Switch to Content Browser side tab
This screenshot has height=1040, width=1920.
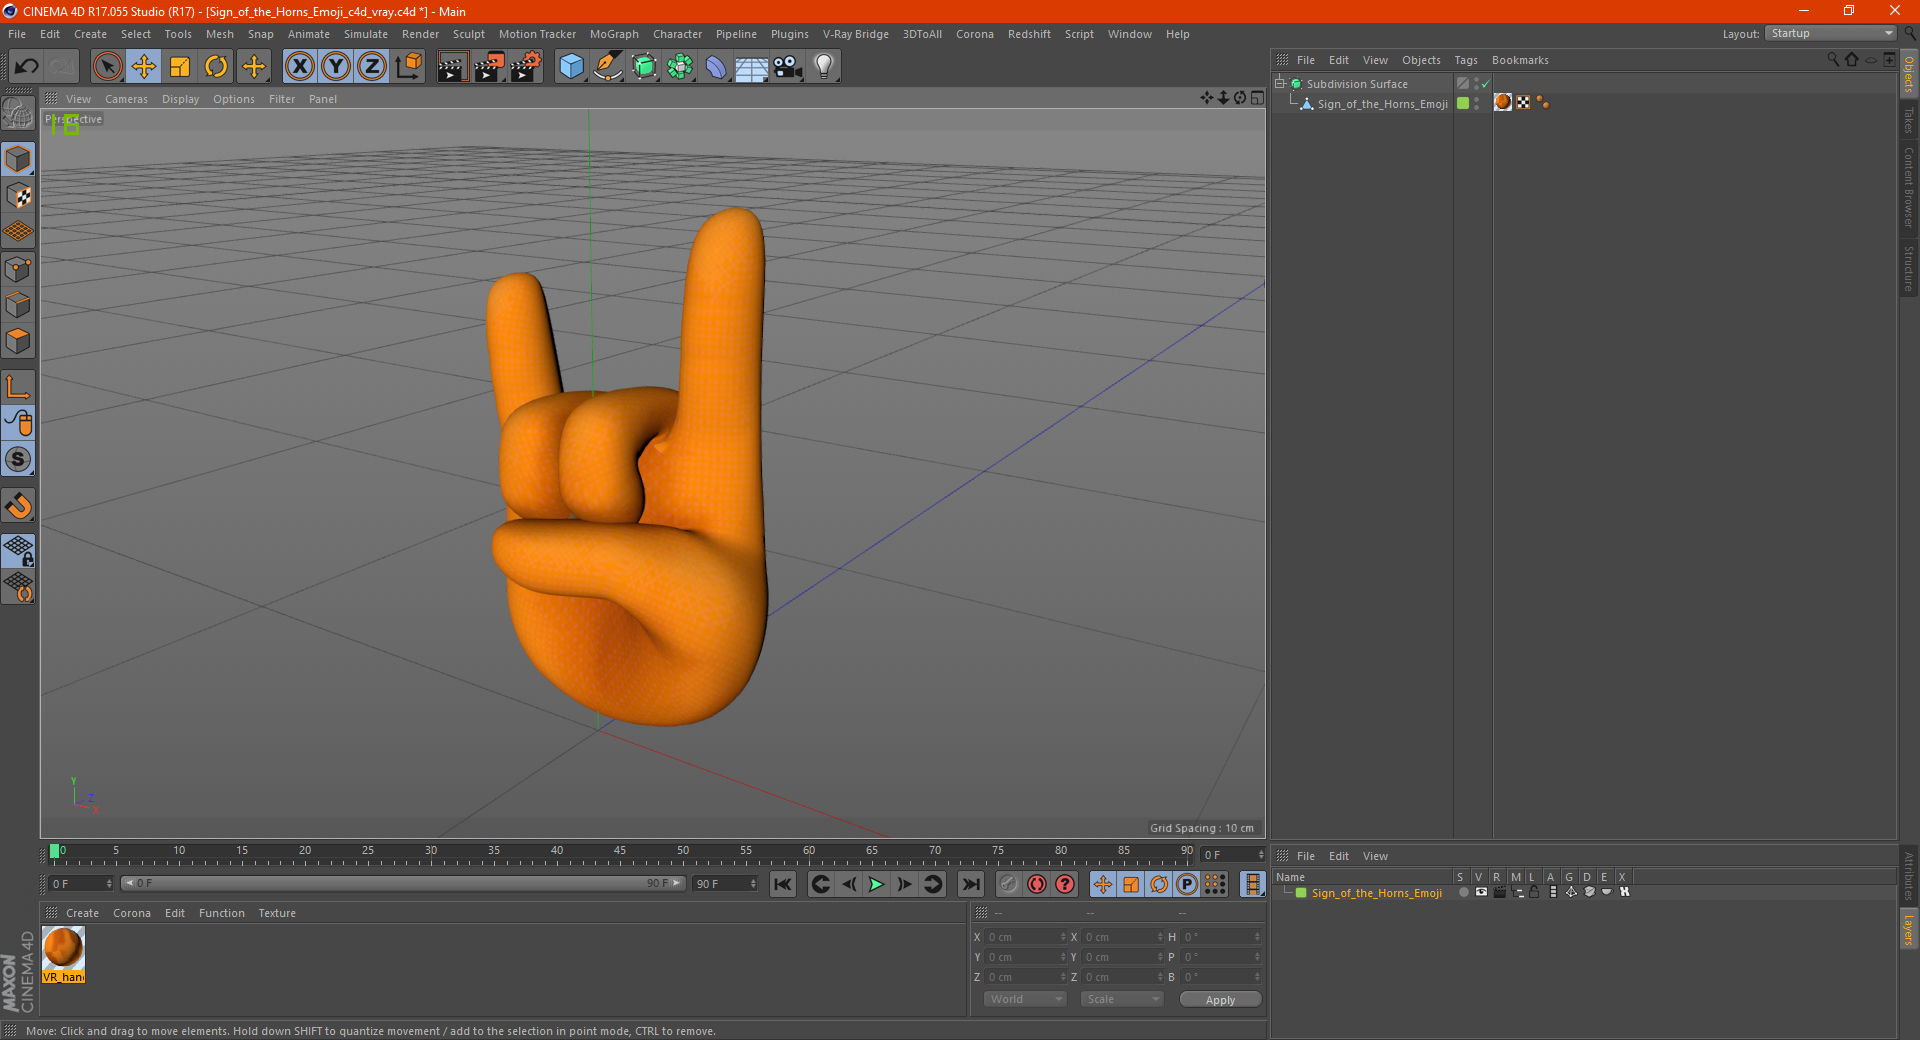tap(1909, 187)
